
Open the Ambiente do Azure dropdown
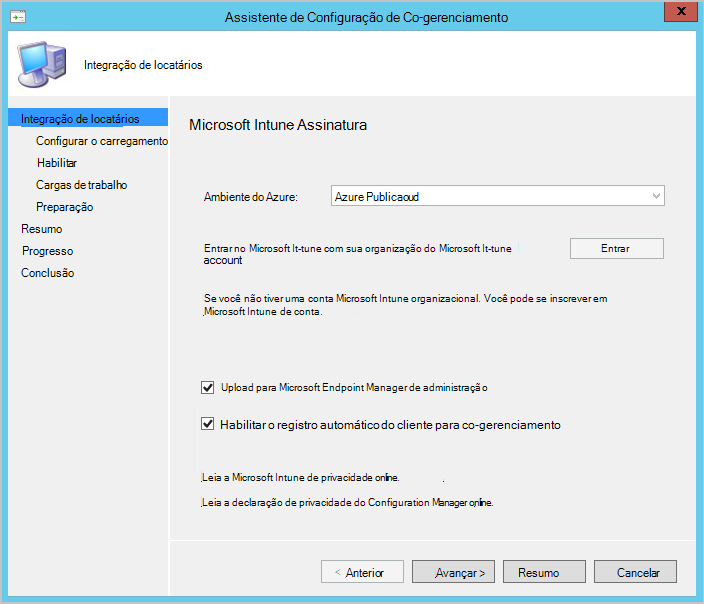497,196
